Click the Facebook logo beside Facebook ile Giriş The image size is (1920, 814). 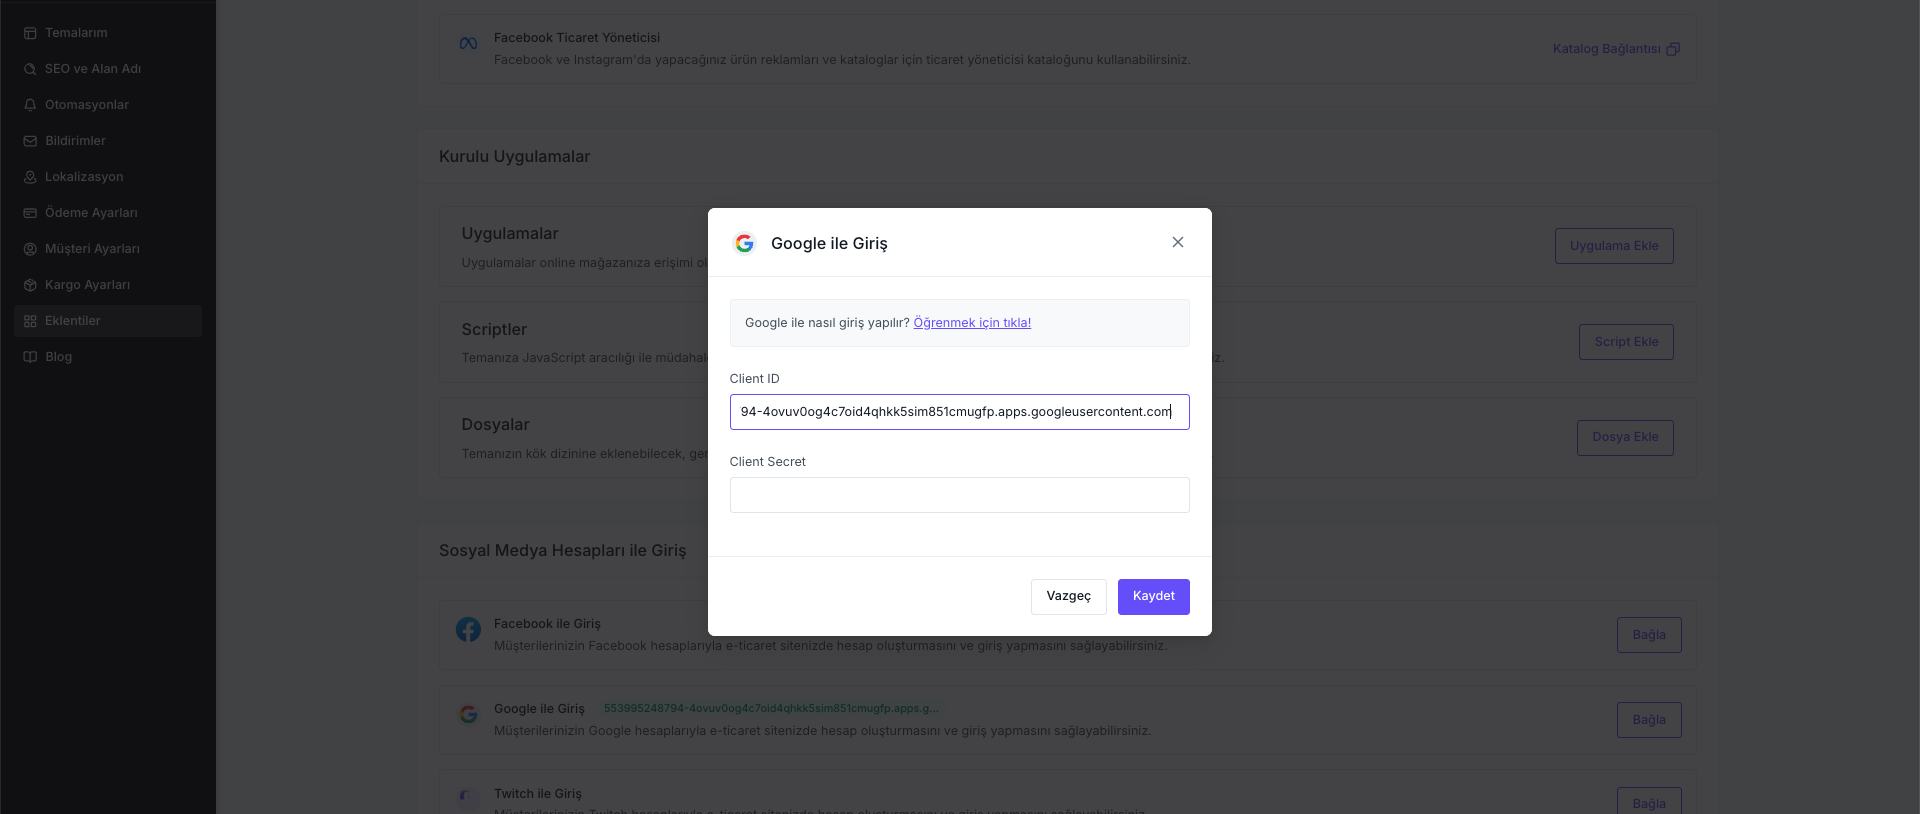click(468, 629)
